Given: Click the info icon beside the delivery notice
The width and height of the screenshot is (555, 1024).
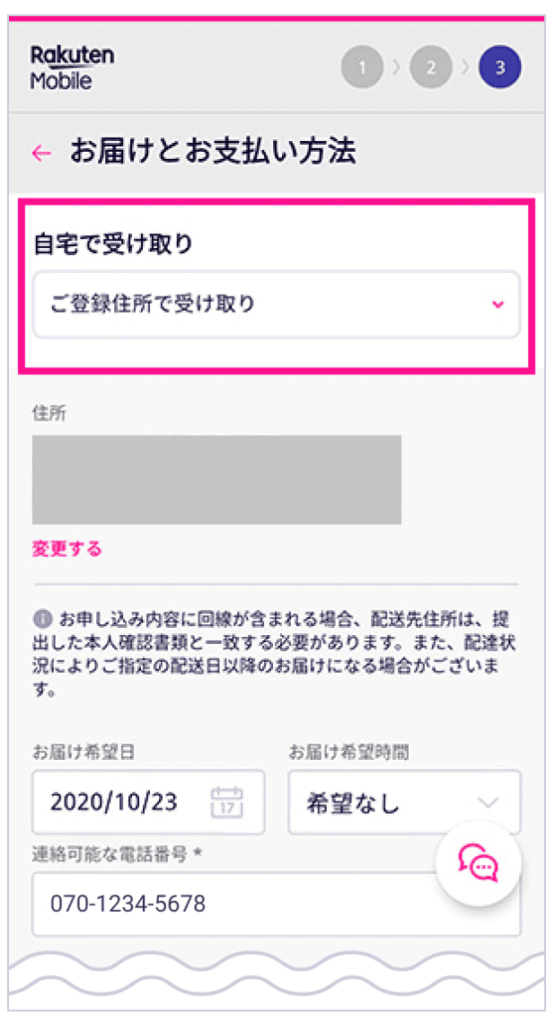Looking at the screenshot, I should pos(42,618).
